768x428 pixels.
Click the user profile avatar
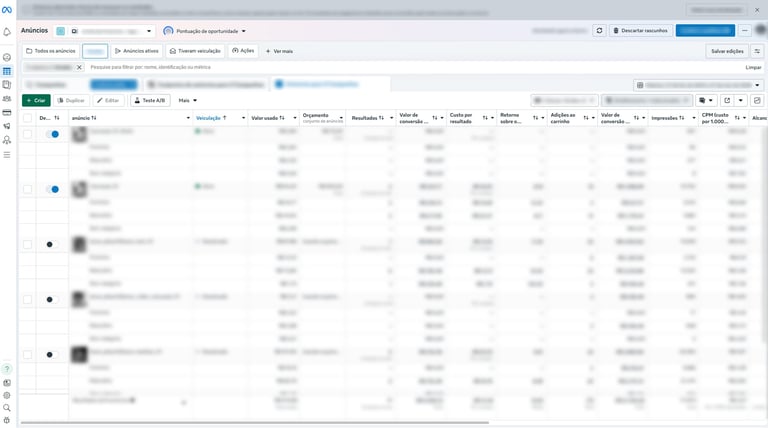click(761, 30)
